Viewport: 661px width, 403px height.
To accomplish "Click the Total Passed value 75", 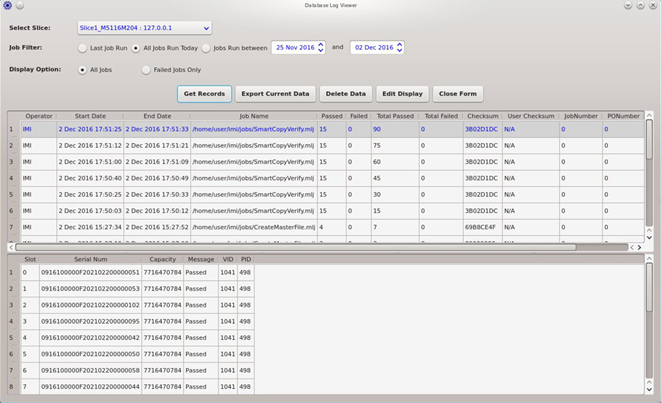I will tap(395, 145).
